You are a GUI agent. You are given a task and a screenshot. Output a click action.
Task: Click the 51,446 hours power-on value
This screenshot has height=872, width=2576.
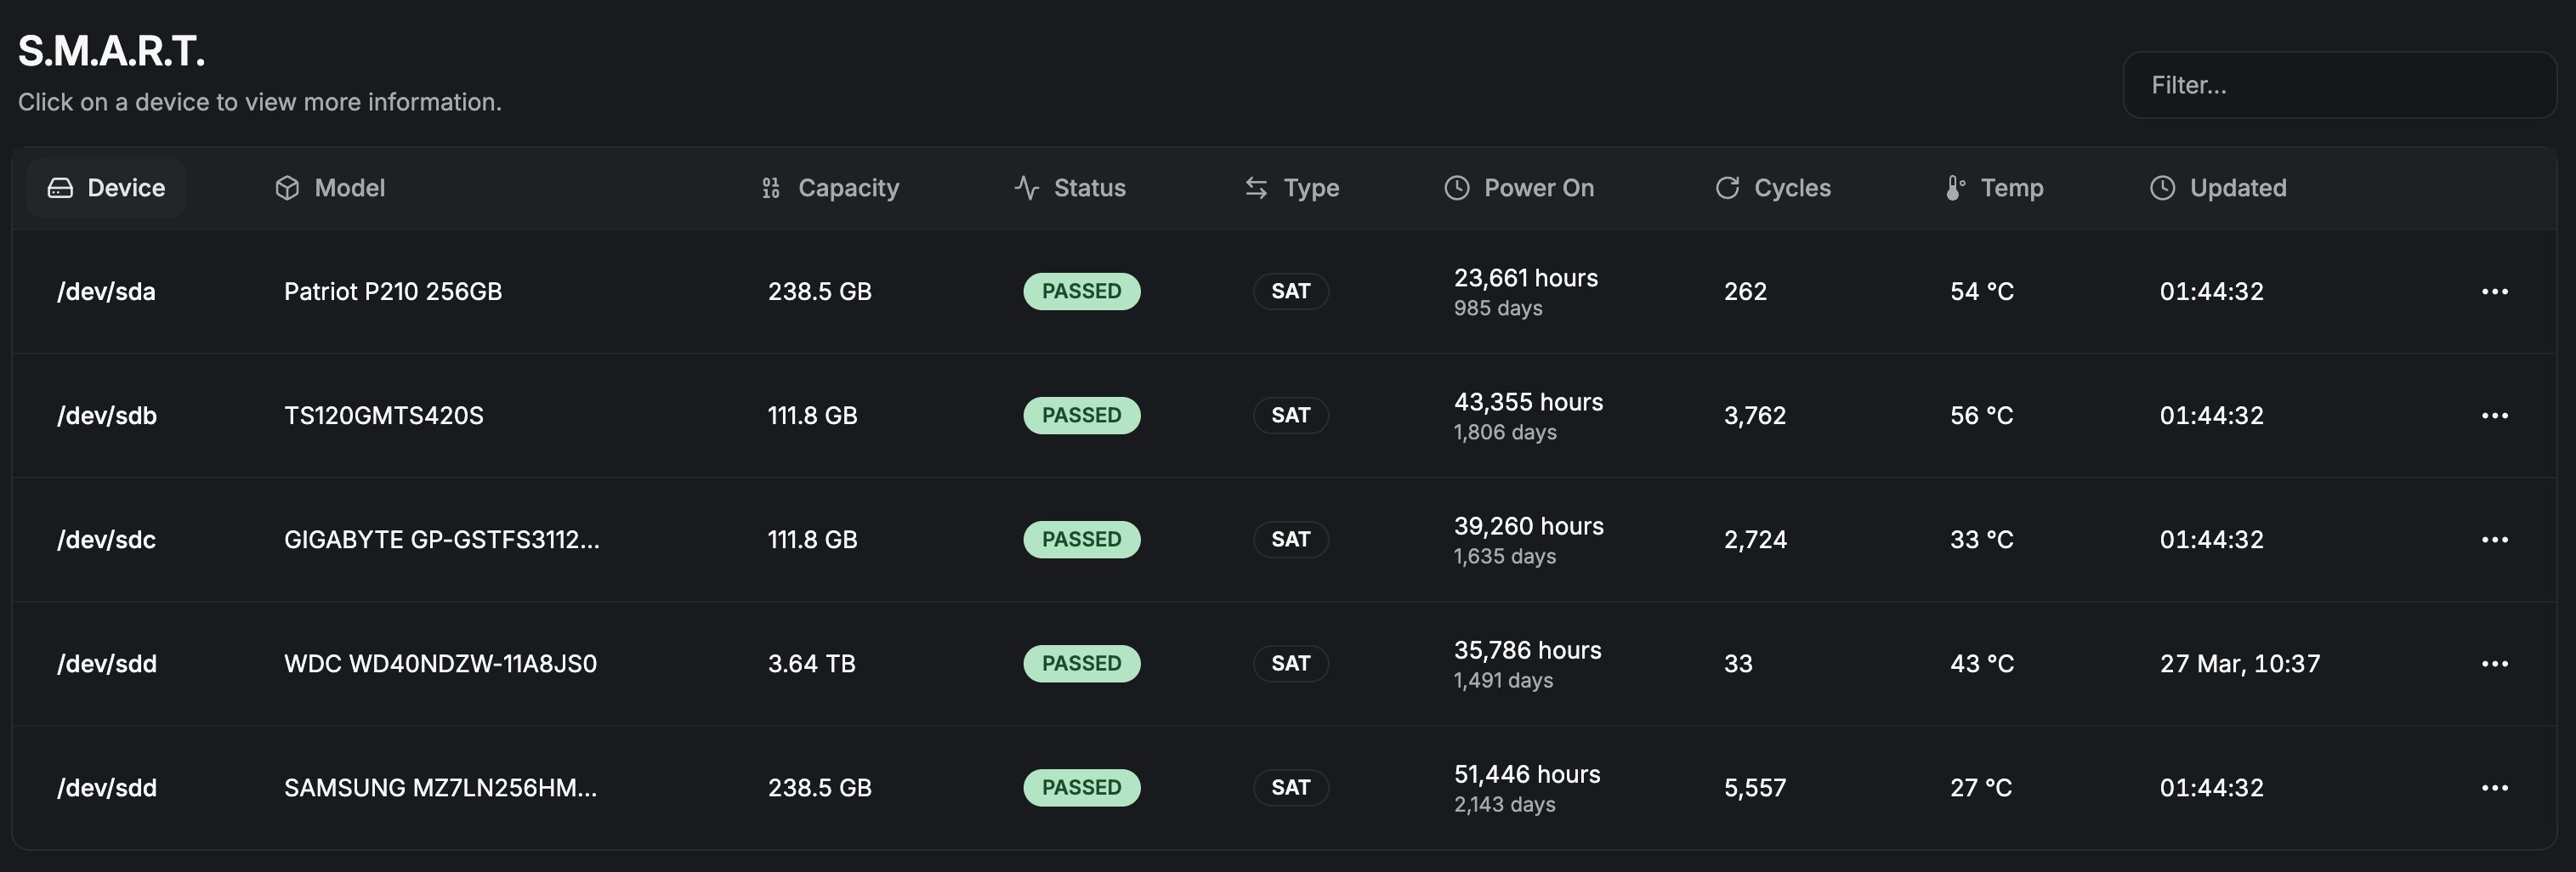1527,774
